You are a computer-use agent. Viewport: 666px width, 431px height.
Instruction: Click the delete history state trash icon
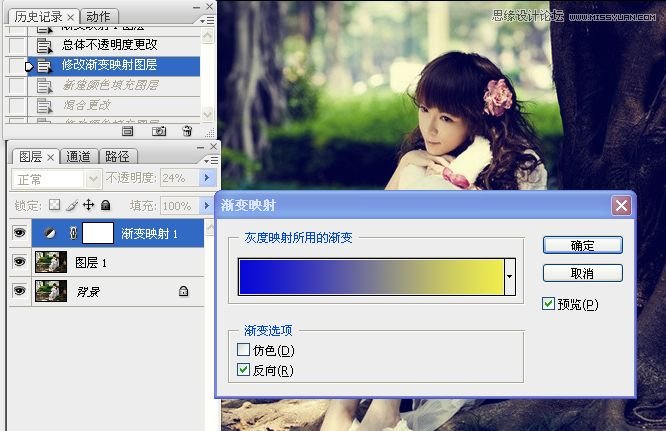(187, 131)
